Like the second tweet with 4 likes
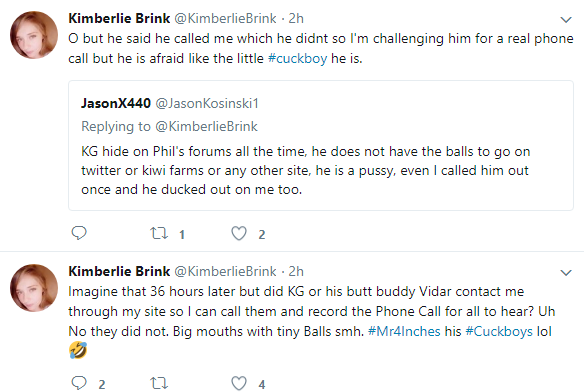The width and height of the screenshot is (584, 392). [x=239, y=383]
